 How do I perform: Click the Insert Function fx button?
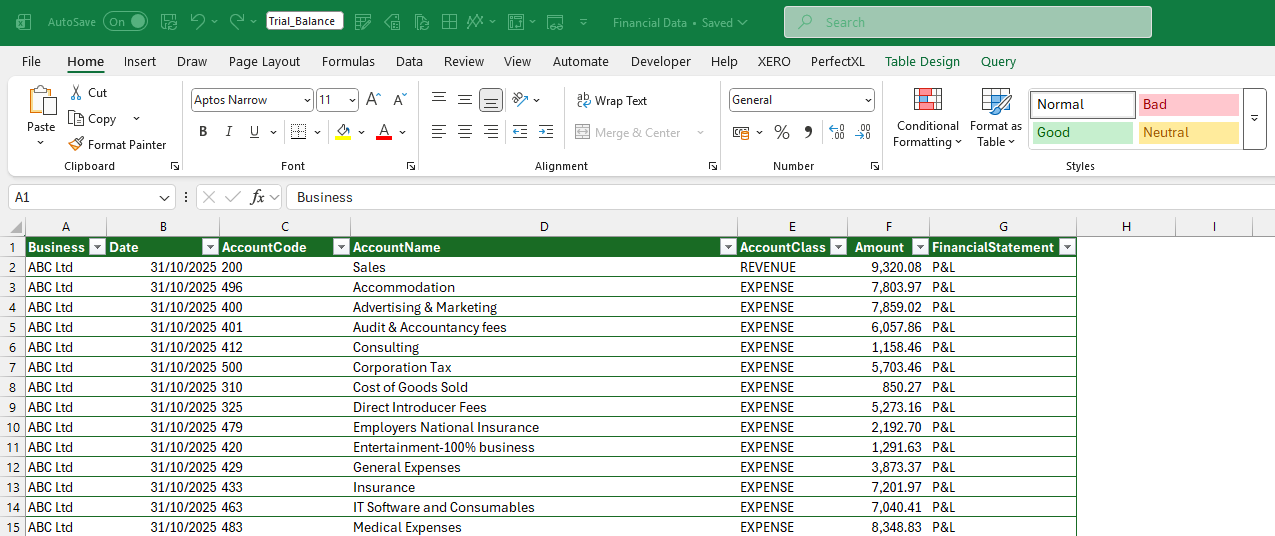257,197
